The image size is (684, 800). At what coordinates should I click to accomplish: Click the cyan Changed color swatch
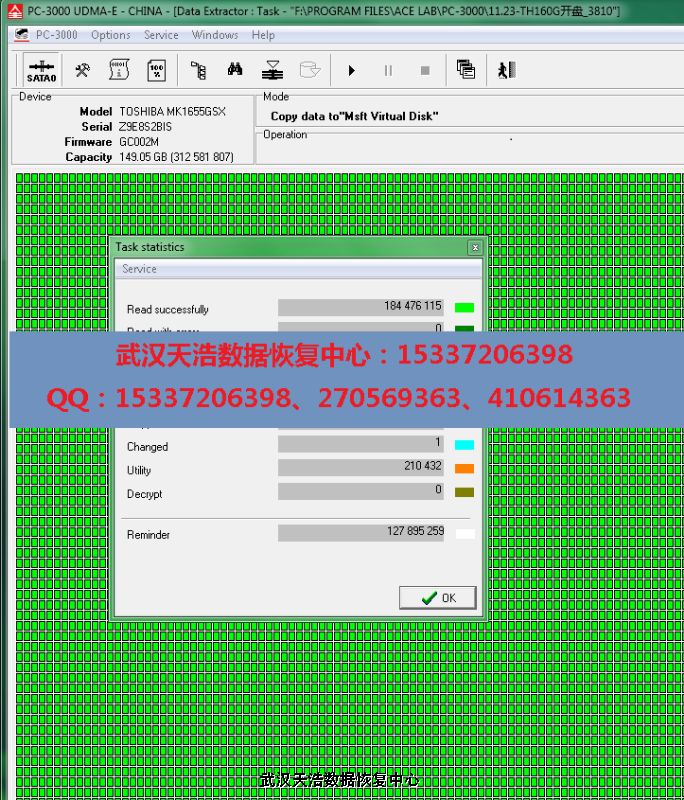464,445
